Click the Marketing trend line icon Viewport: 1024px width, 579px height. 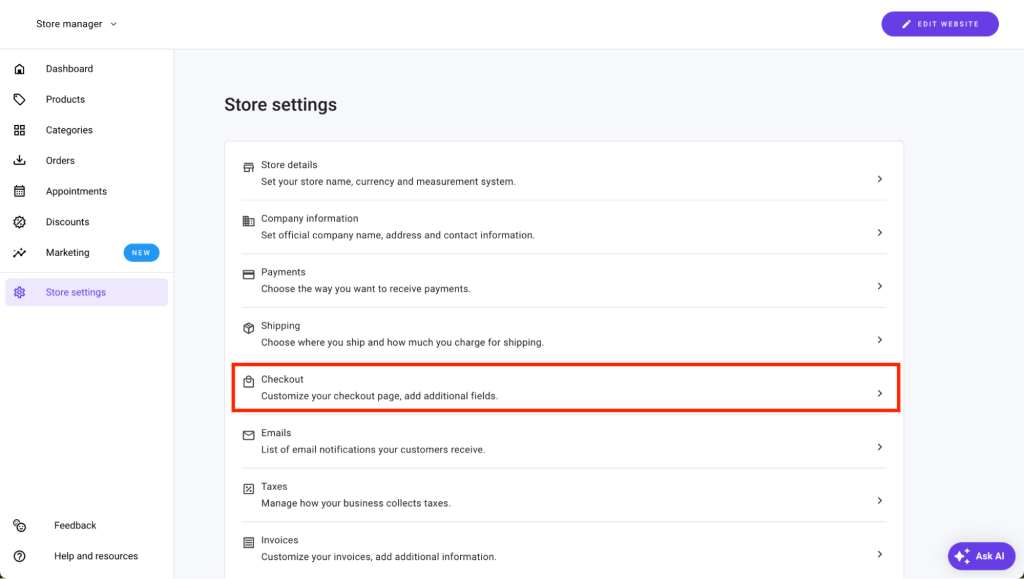19,253
